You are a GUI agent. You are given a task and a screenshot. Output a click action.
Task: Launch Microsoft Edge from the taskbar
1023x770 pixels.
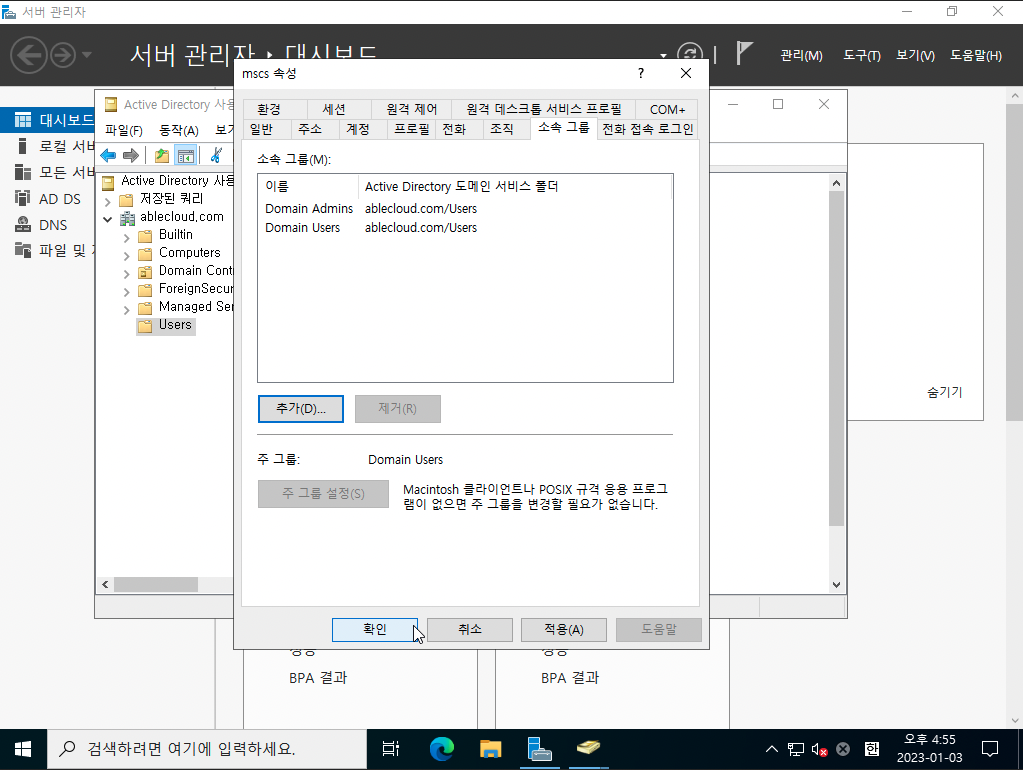click(442, 749)
